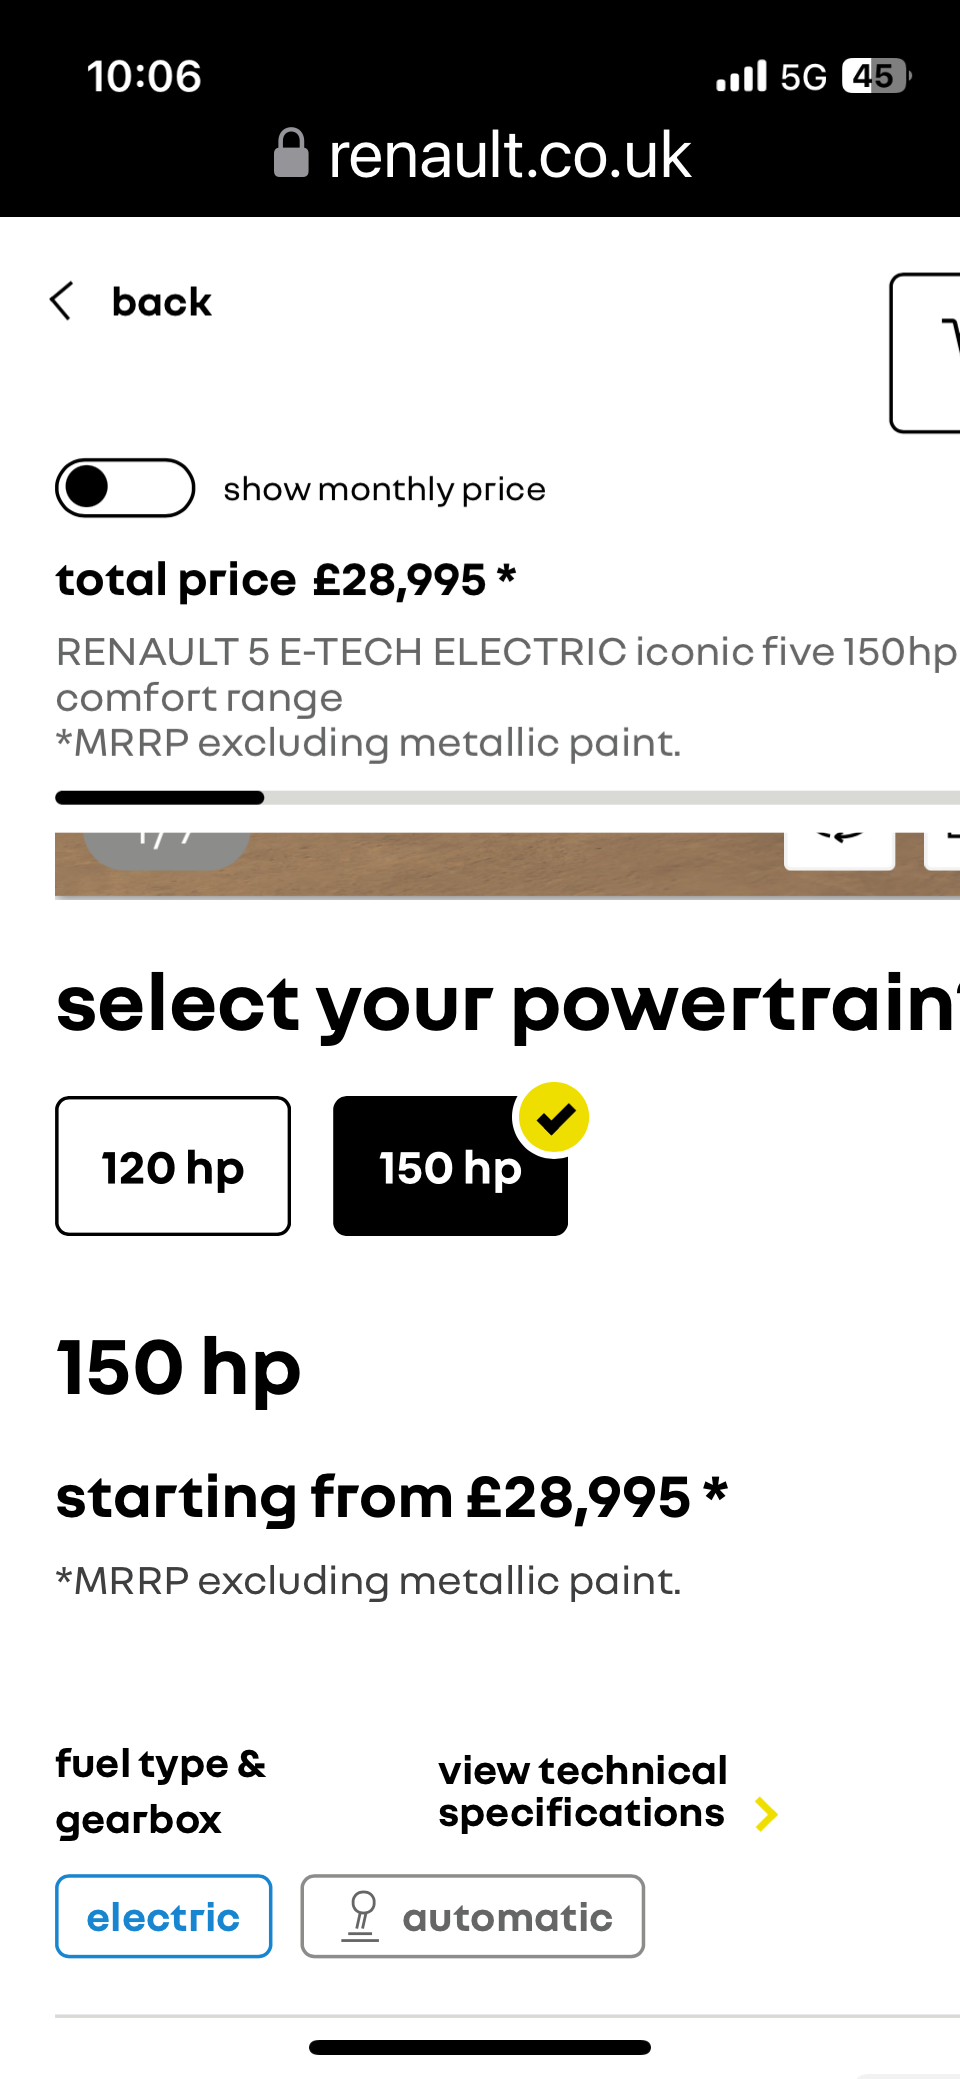Tap the back chevron arrow icon
The image size is (960, 2079).
(62, 301)
